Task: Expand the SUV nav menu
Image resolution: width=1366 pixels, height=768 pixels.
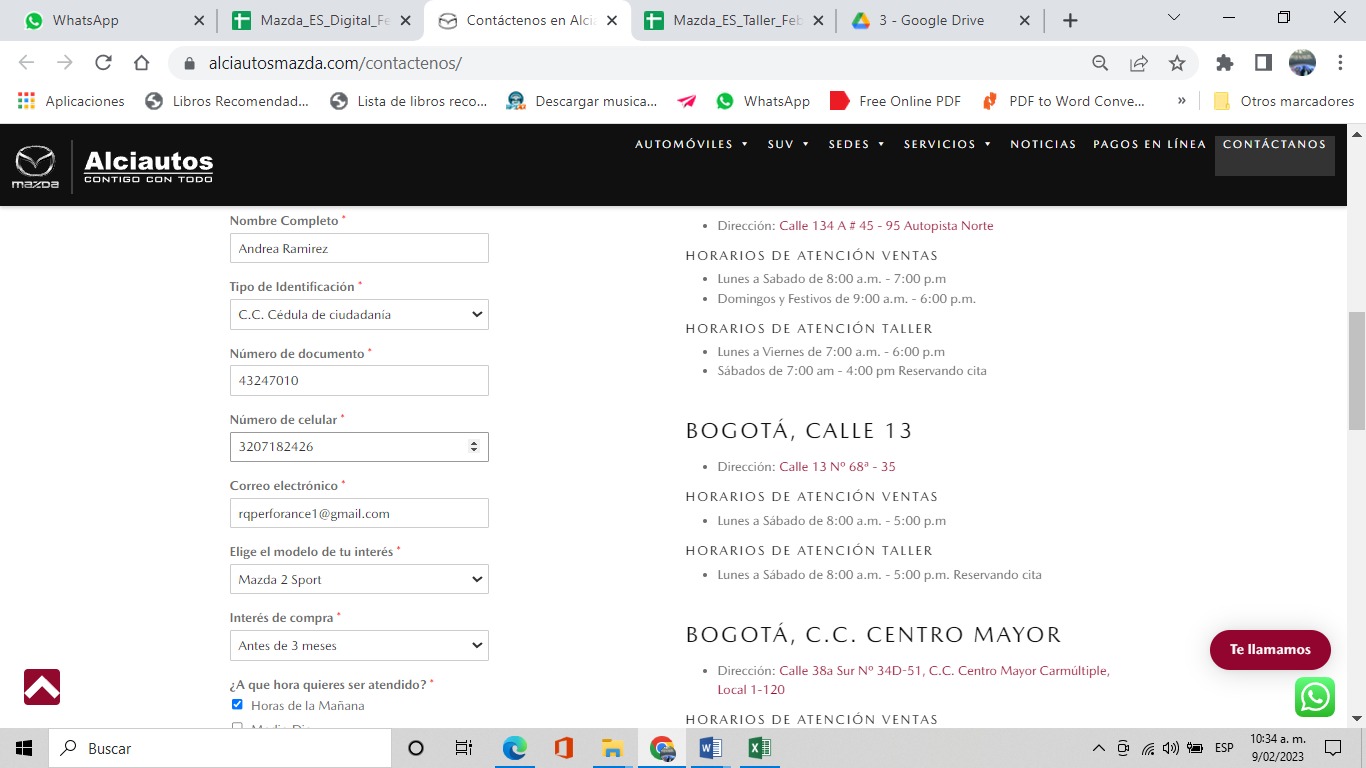Action: [789, 144]
